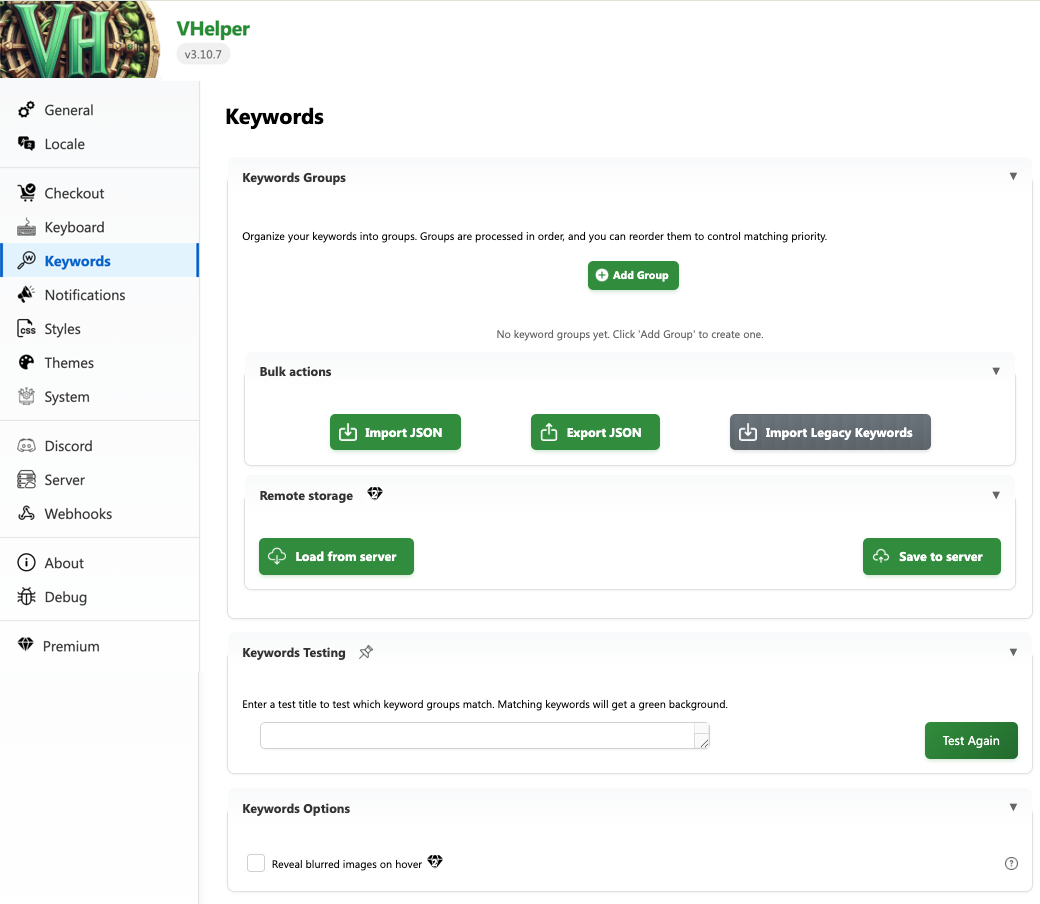Collapse the Keywords Groups section
Image resolution: width=1040 pixels, height=904 pixels.
pyautogui.click(x=1013, y=176)
